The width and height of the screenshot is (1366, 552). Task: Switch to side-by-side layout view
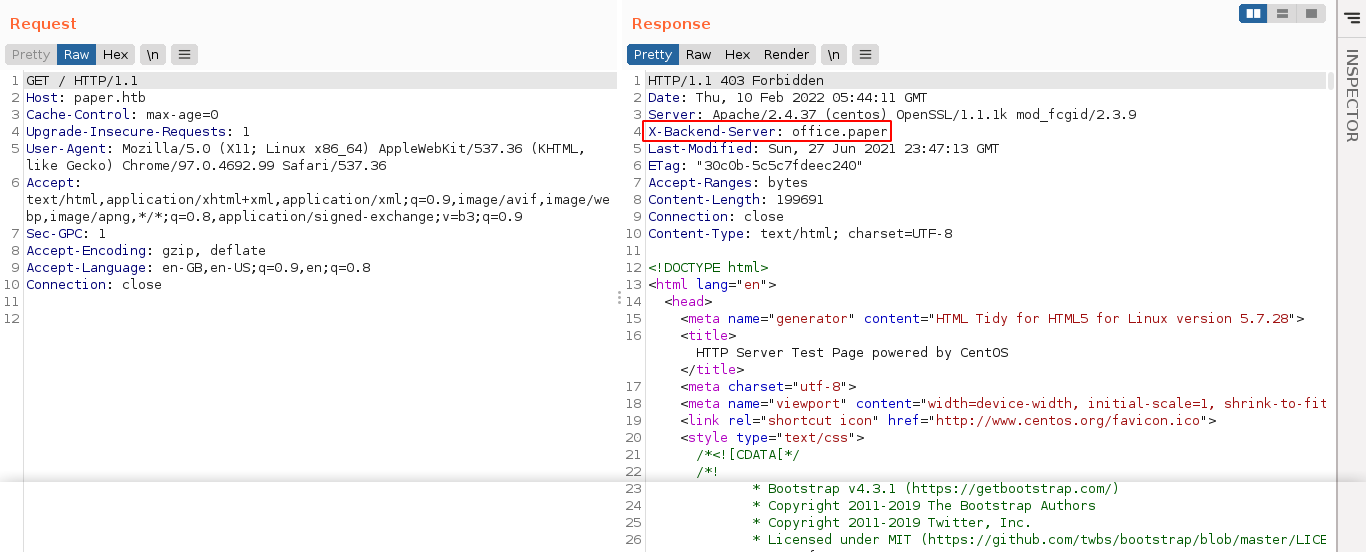[x=1253, y=13]
